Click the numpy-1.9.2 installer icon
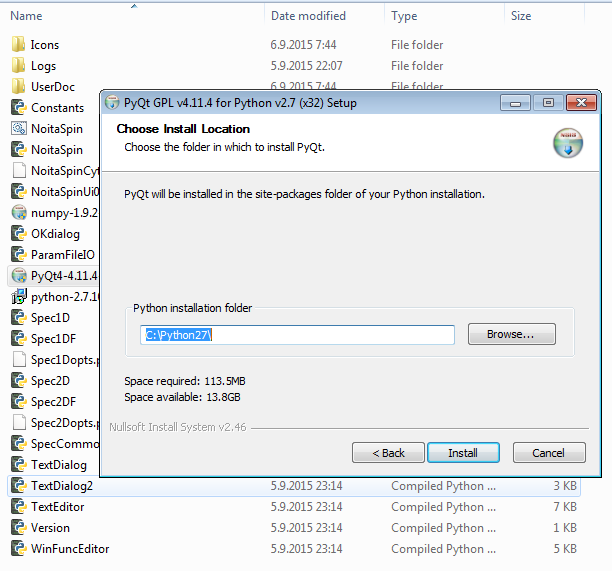Viewport: 612px width, 571px height. point(19,213)
